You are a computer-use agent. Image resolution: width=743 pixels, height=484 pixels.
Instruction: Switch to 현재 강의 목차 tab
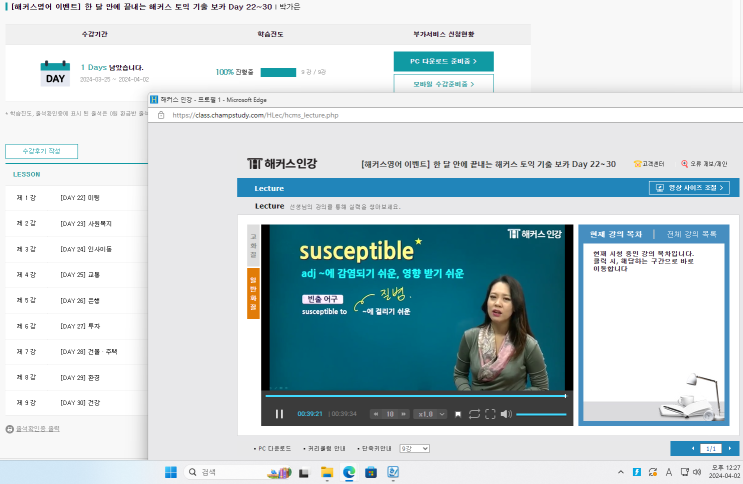coord(616,234)
